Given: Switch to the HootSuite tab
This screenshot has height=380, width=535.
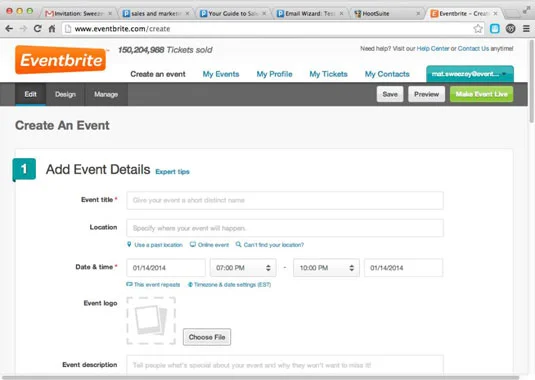Looking at the screenshot, I should [x=387, y=14].
